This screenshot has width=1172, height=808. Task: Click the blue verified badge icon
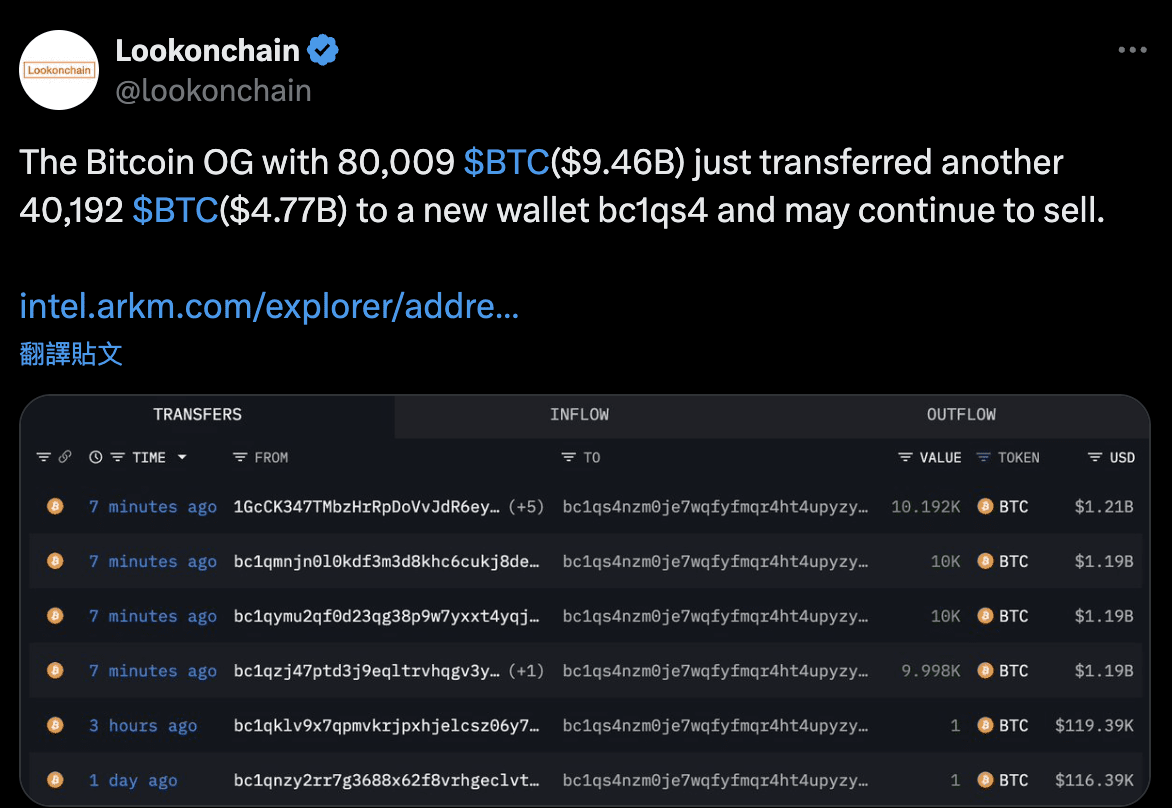point(323,50)
